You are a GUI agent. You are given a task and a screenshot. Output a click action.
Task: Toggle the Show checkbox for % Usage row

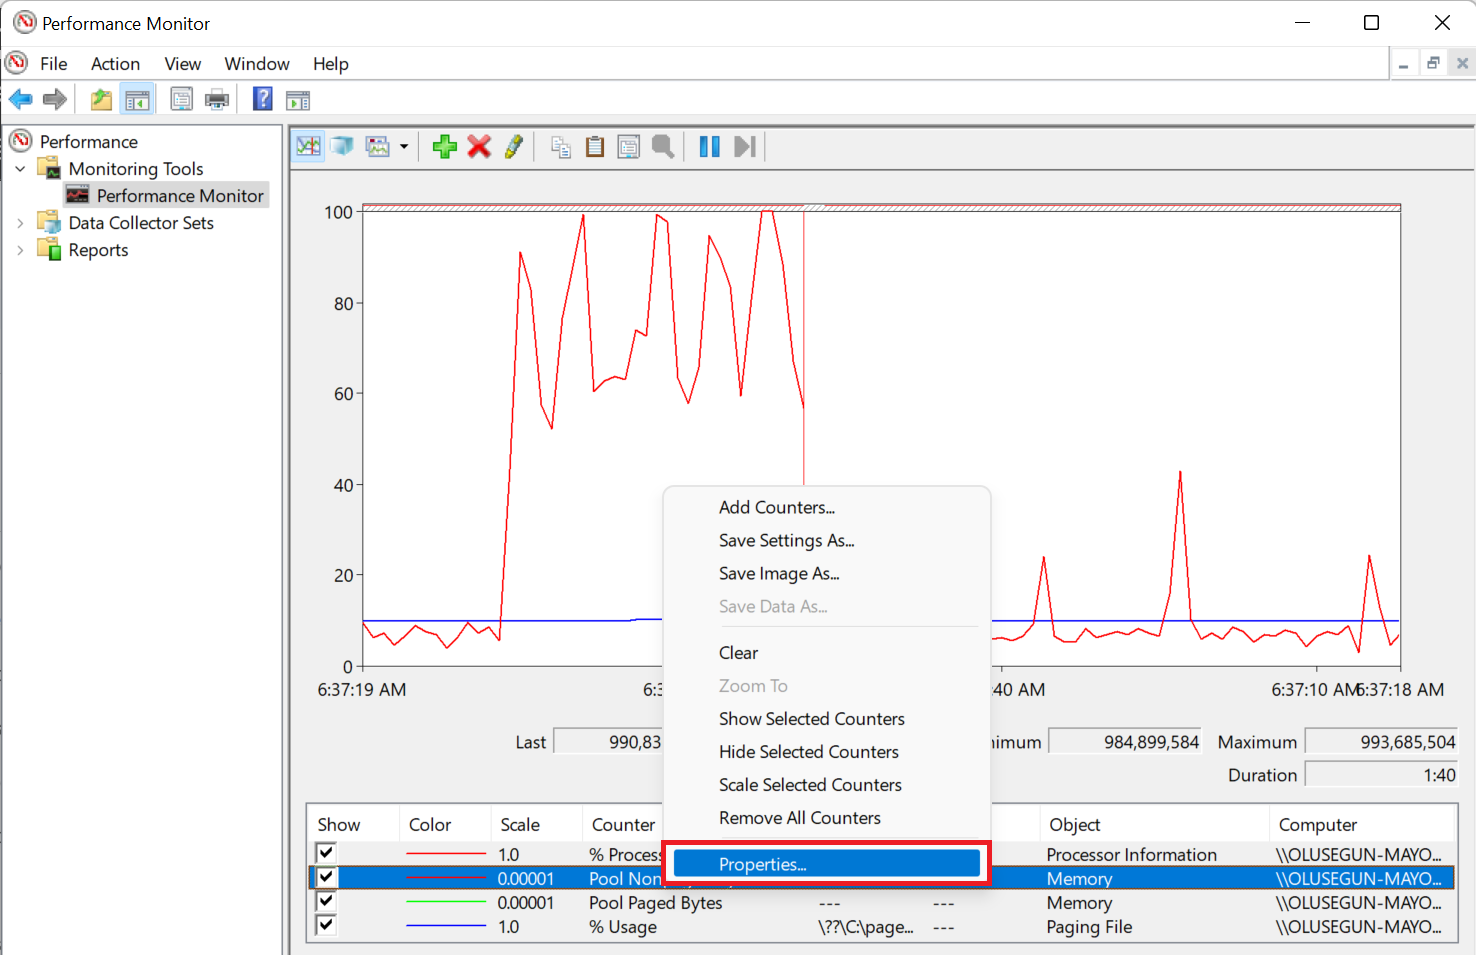[326, 926]
